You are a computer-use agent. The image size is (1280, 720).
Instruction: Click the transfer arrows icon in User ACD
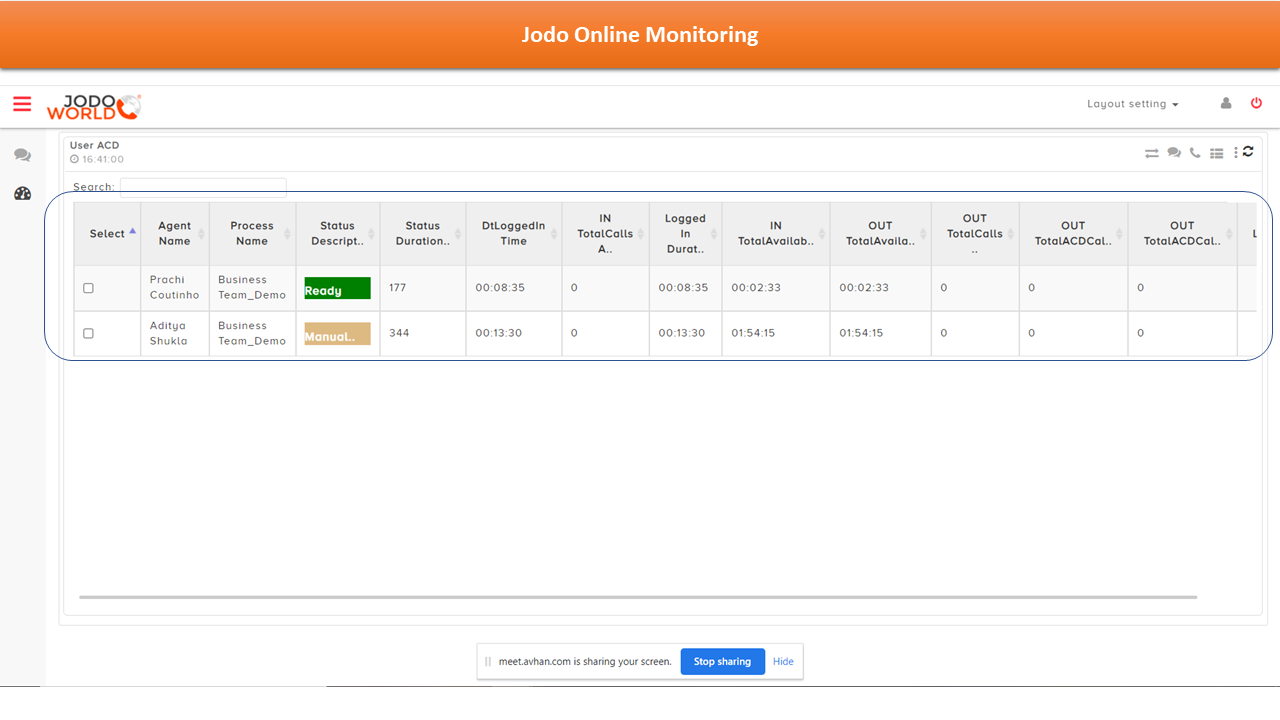[1152, 153]
